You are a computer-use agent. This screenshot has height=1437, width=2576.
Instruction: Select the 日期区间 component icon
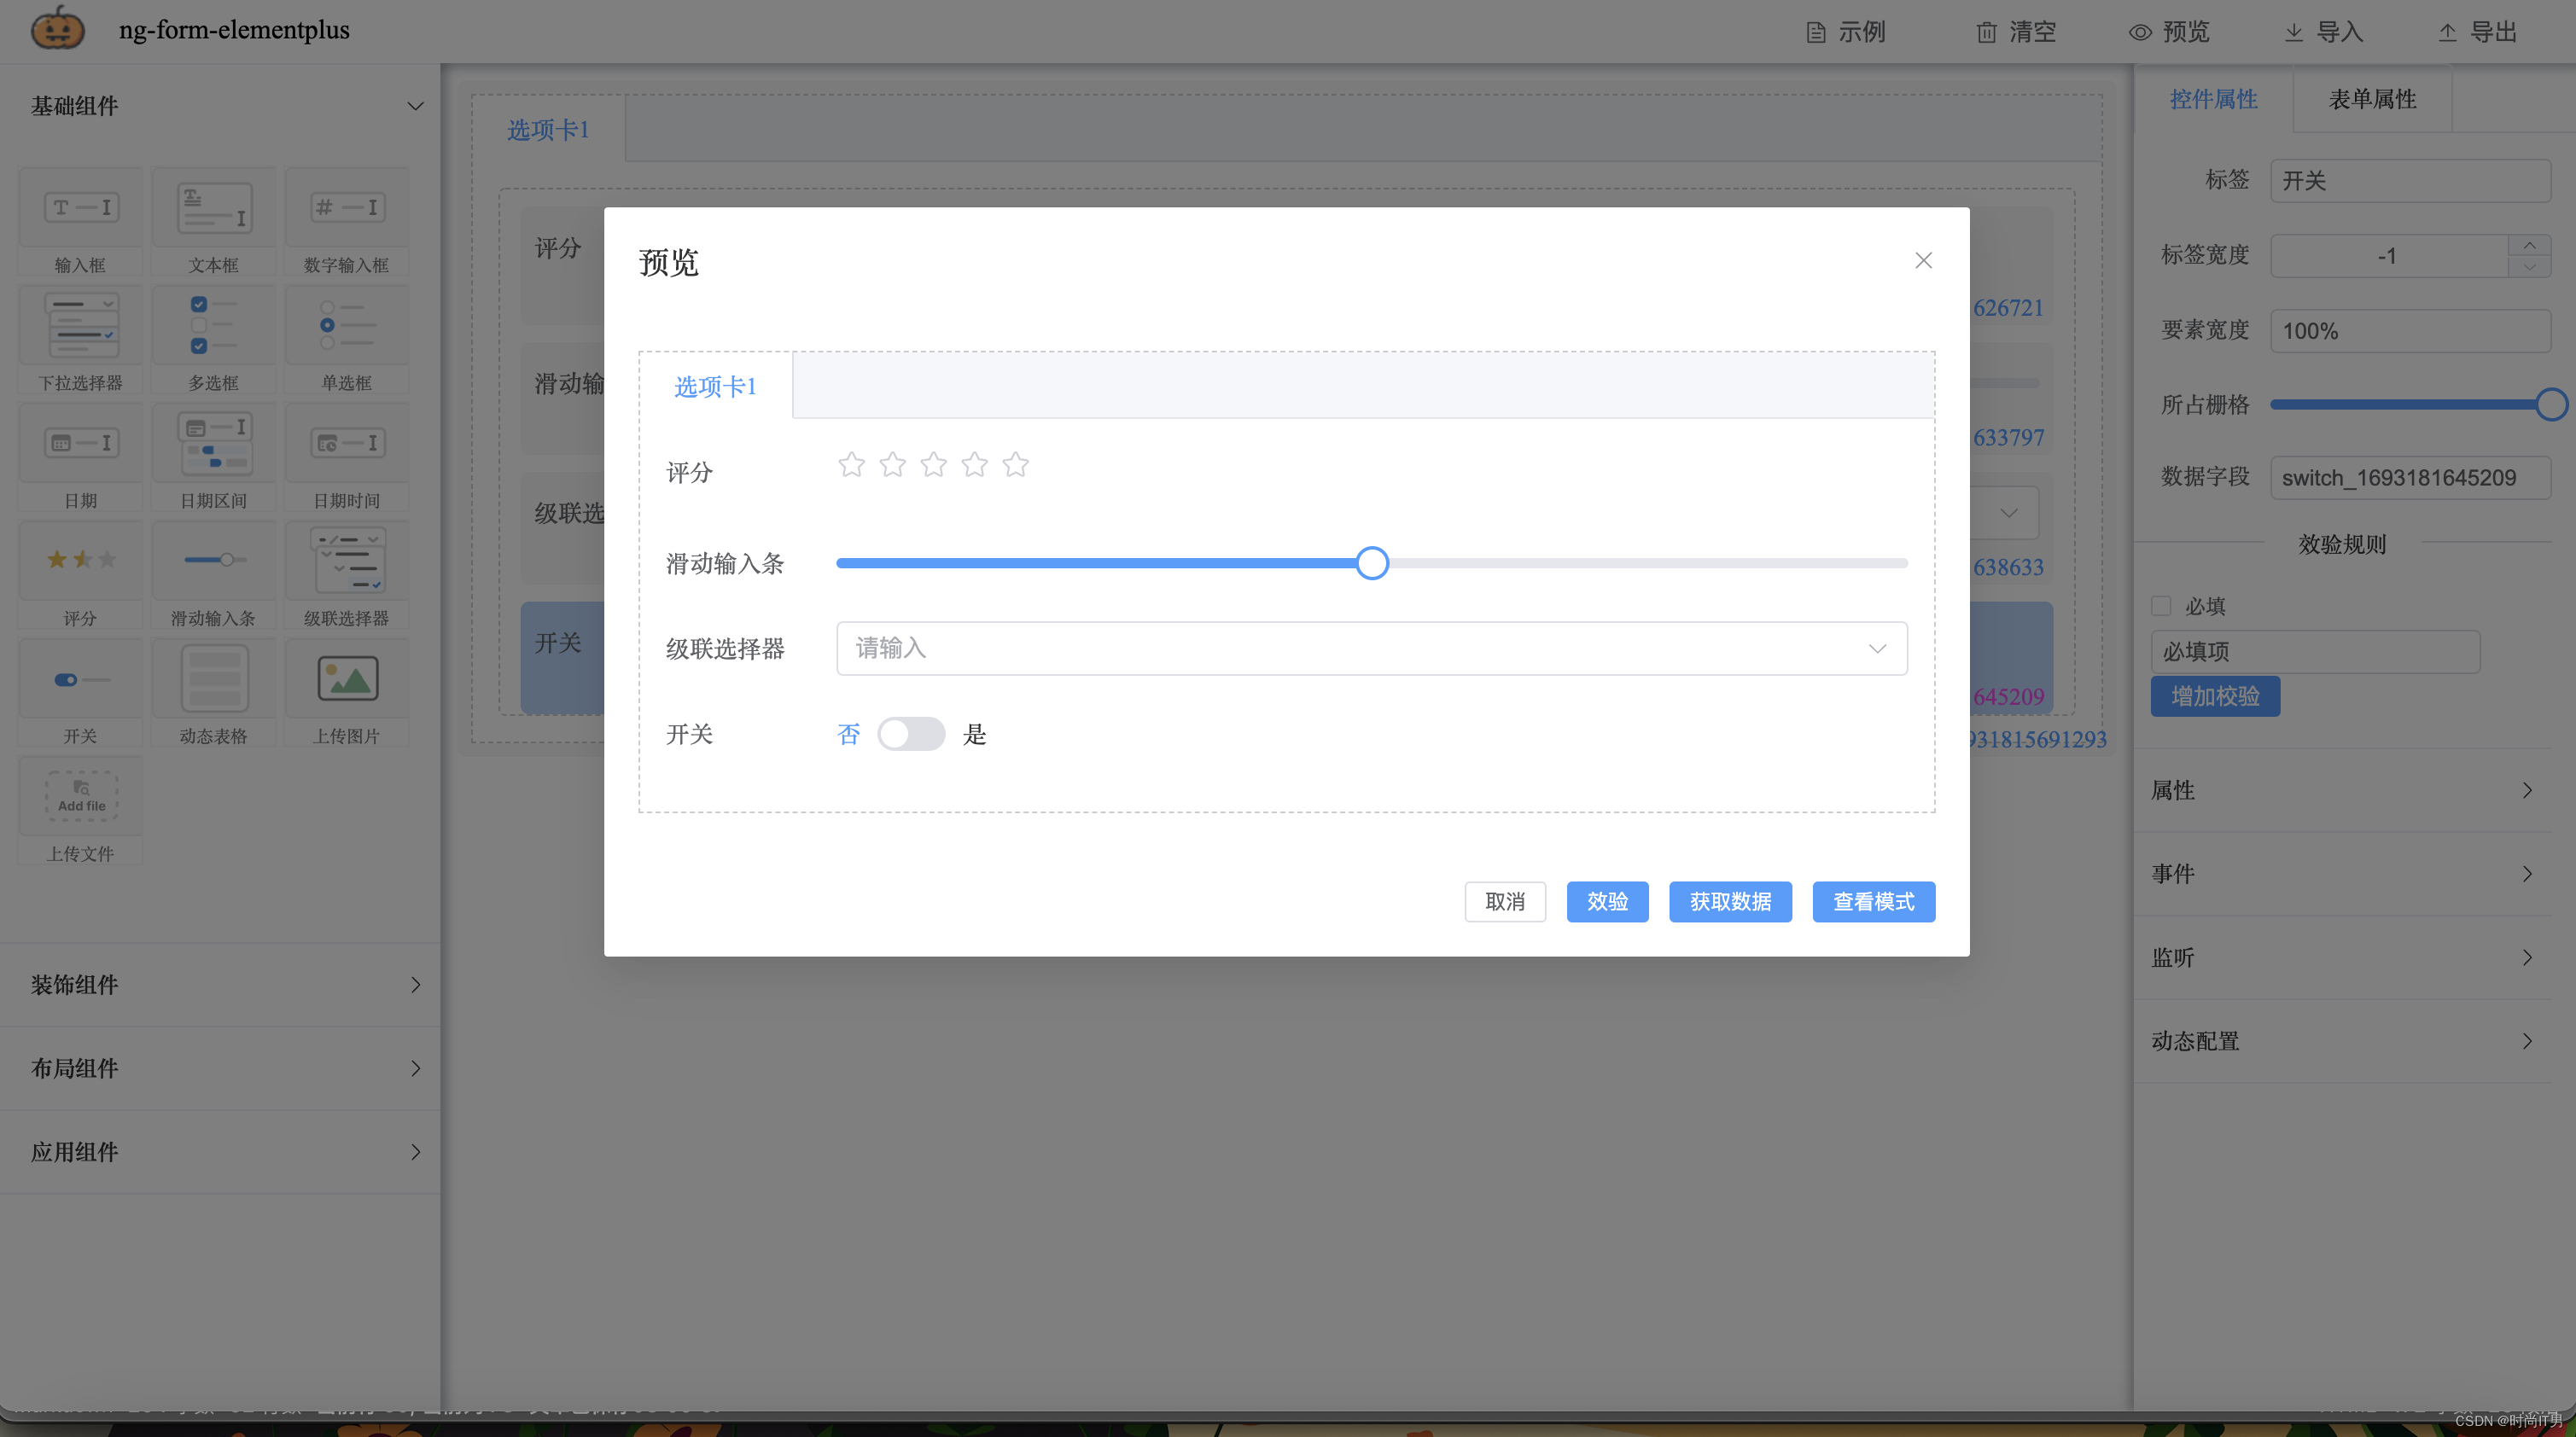point(214,443)
